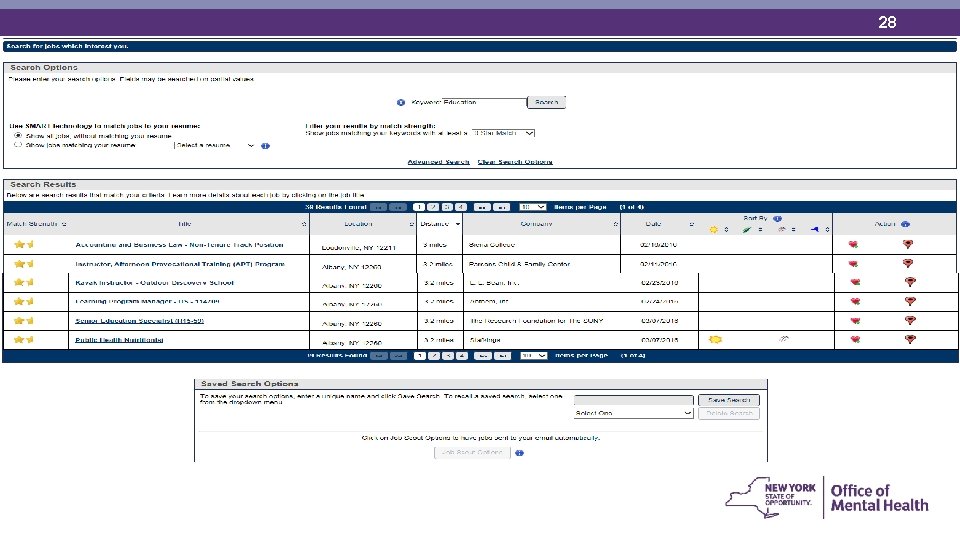Open the Select a resume dropdown
The image size is (960, 540).
click(215, 146)
